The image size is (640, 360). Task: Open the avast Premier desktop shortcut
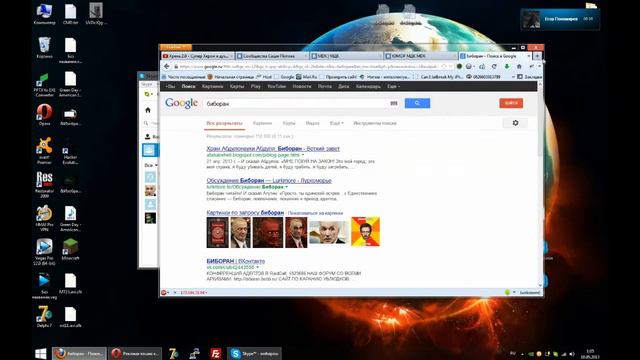point(44,150)
